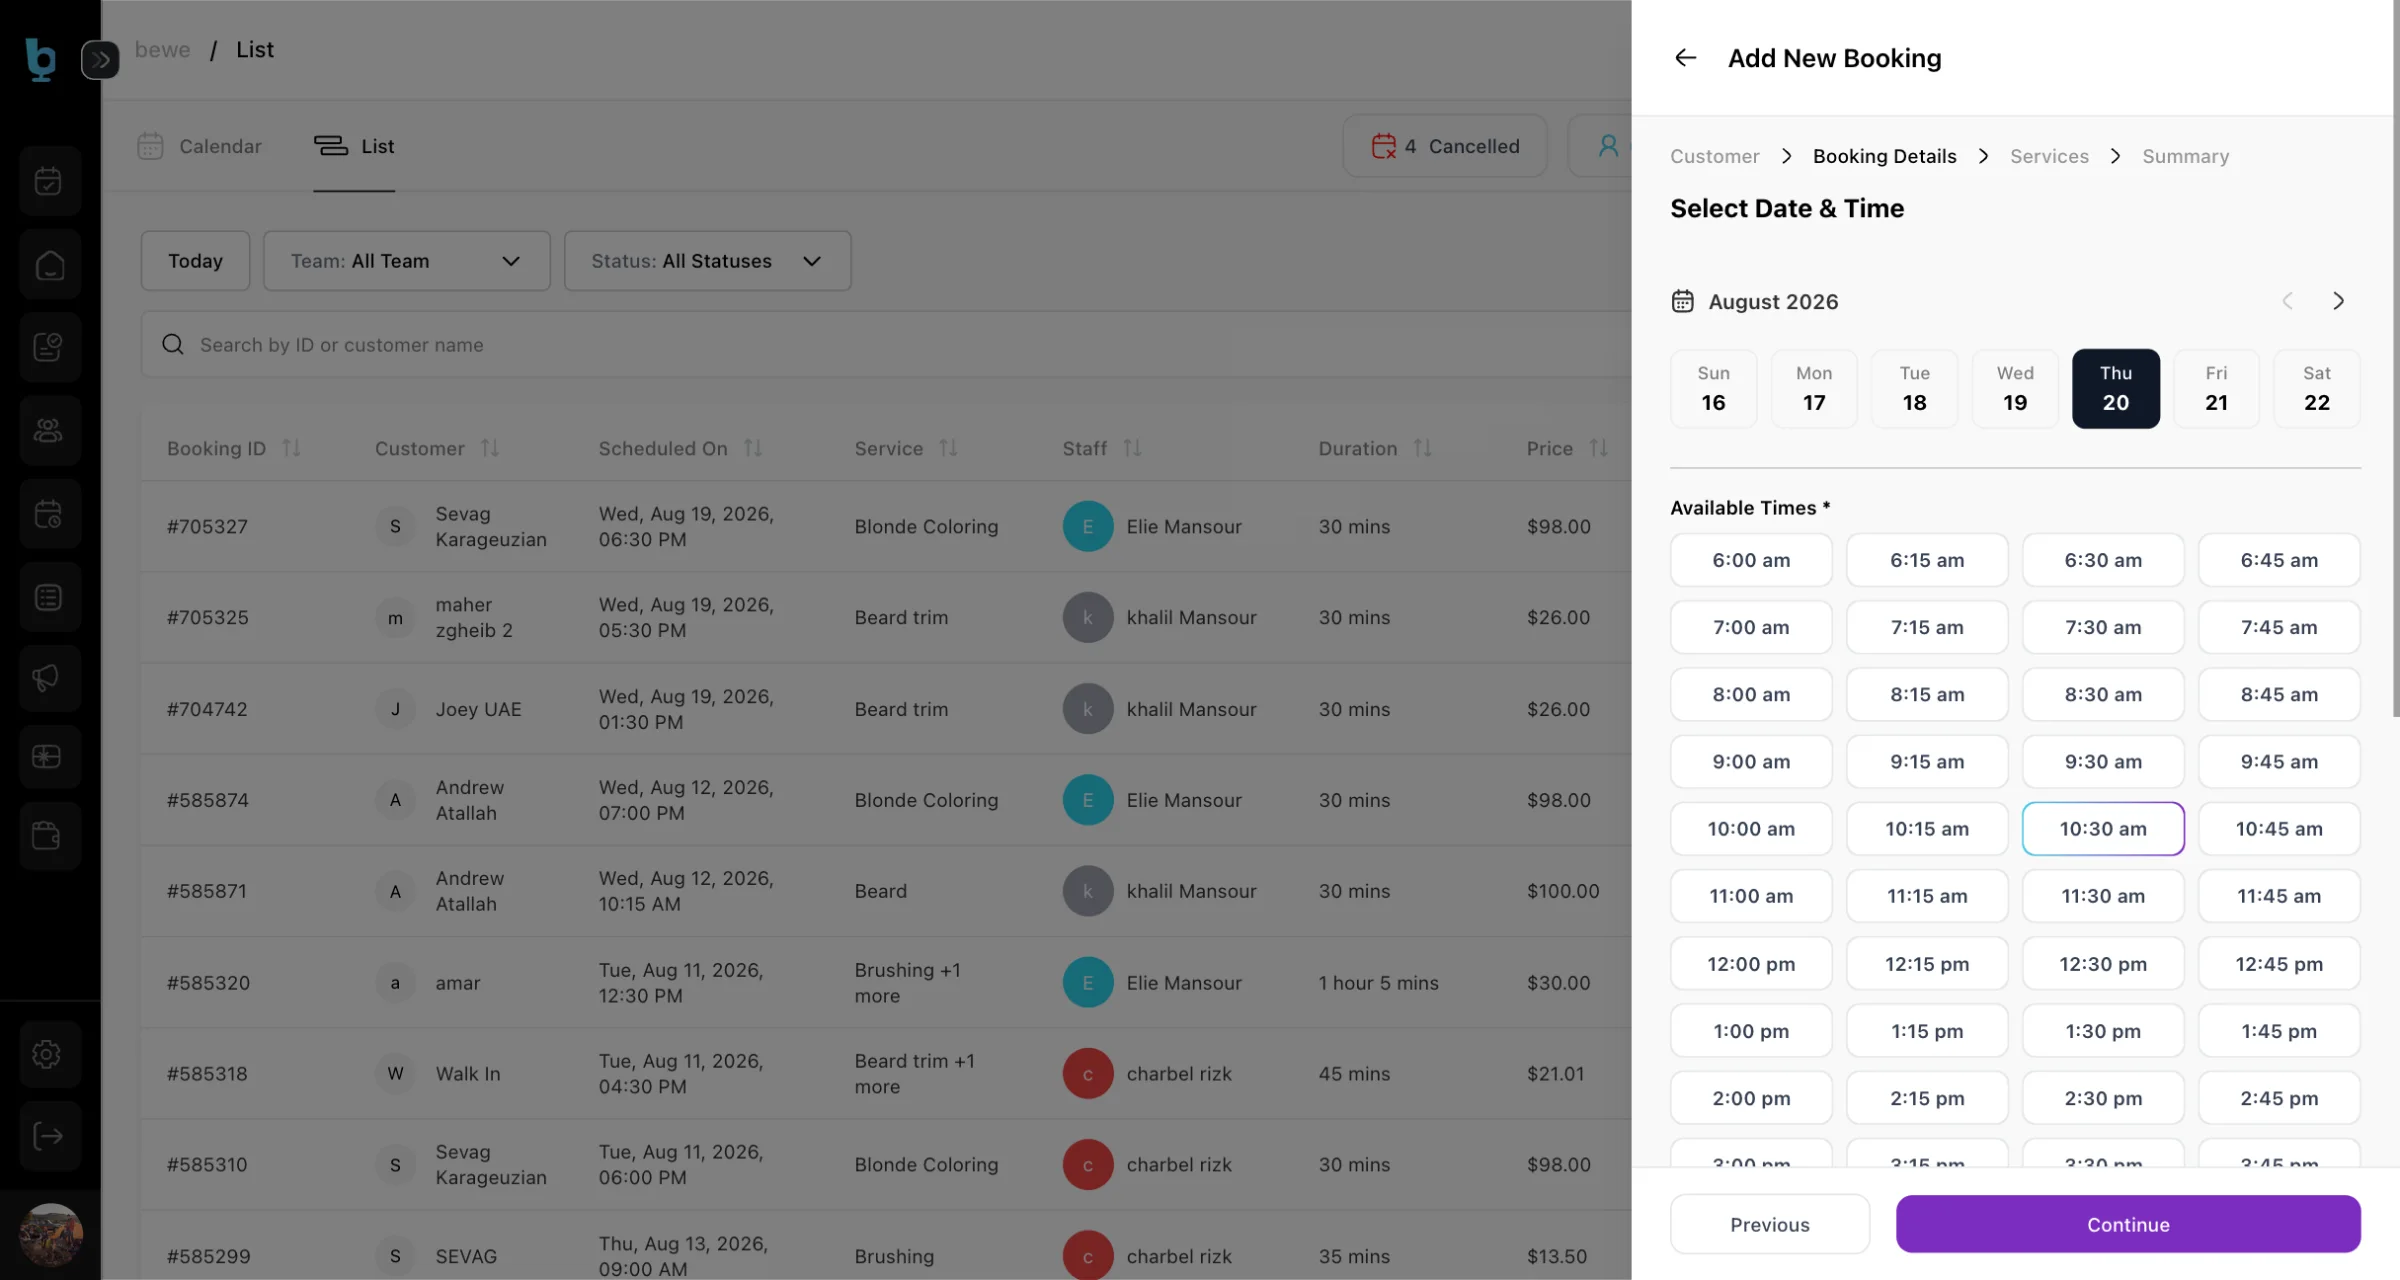Open the user profile avatar
Screen dimensions: 2400x1280
pyautogui.click(x=50, y=1235)
